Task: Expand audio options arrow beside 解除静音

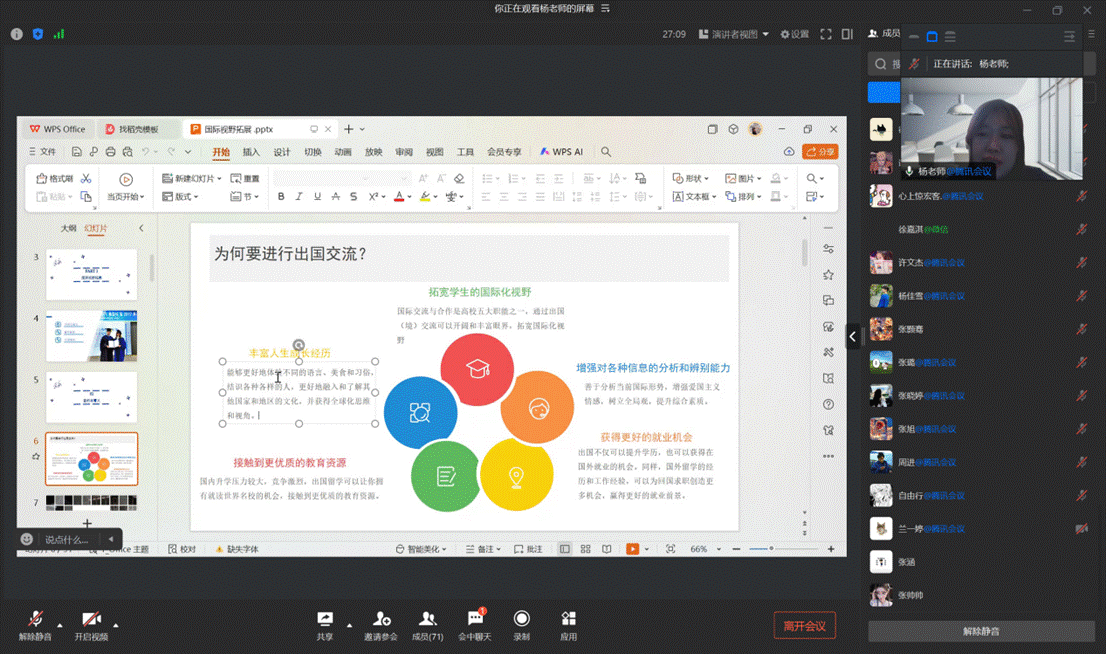Action: pos(59,625)
